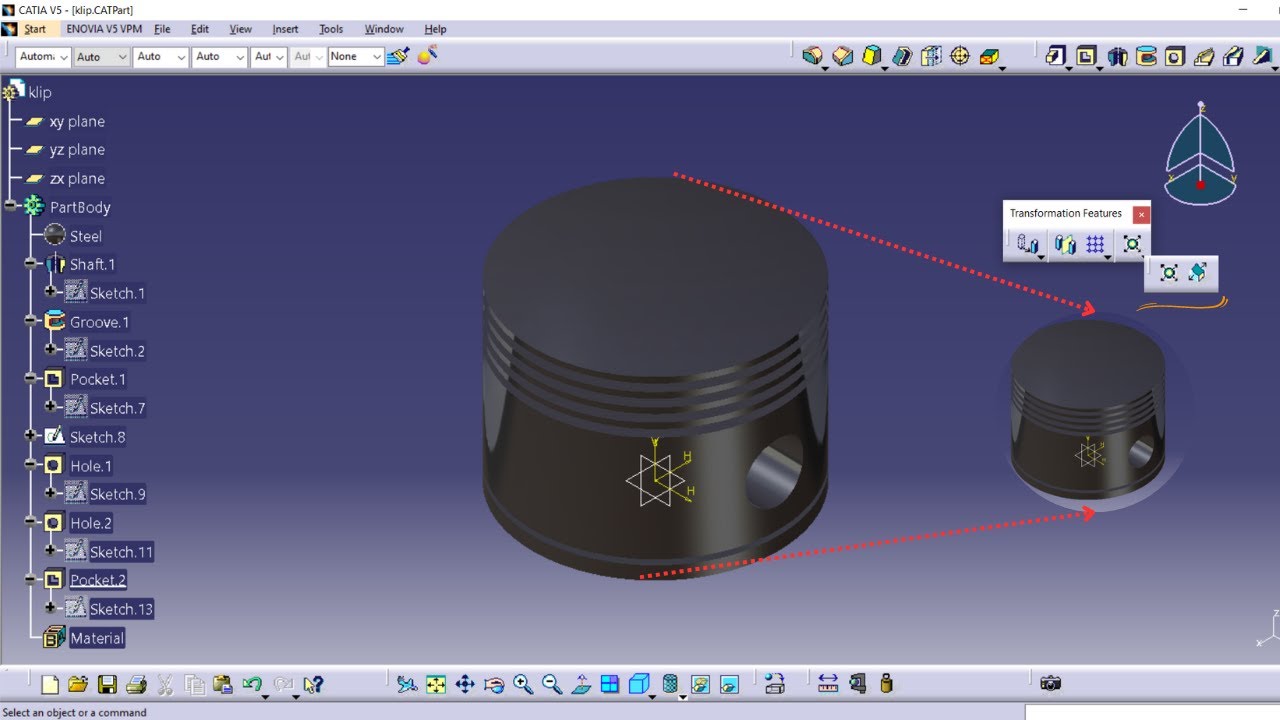Click the Capture camera icon

(1050, 684)
